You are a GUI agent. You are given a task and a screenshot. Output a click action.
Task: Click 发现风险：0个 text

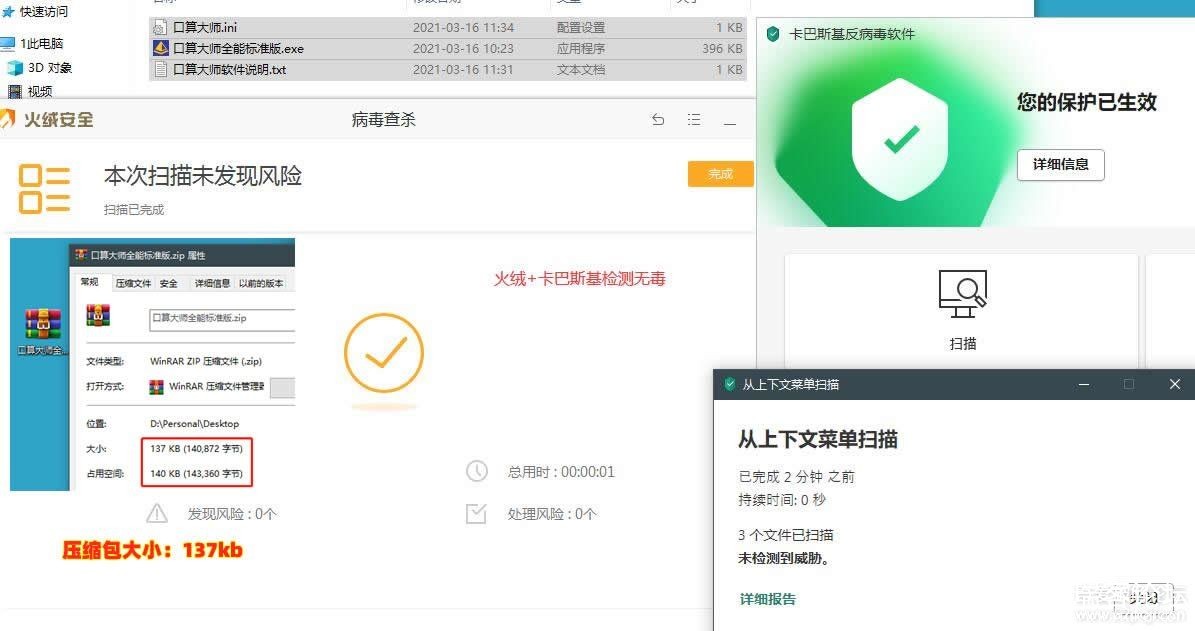tap(232, 514)
